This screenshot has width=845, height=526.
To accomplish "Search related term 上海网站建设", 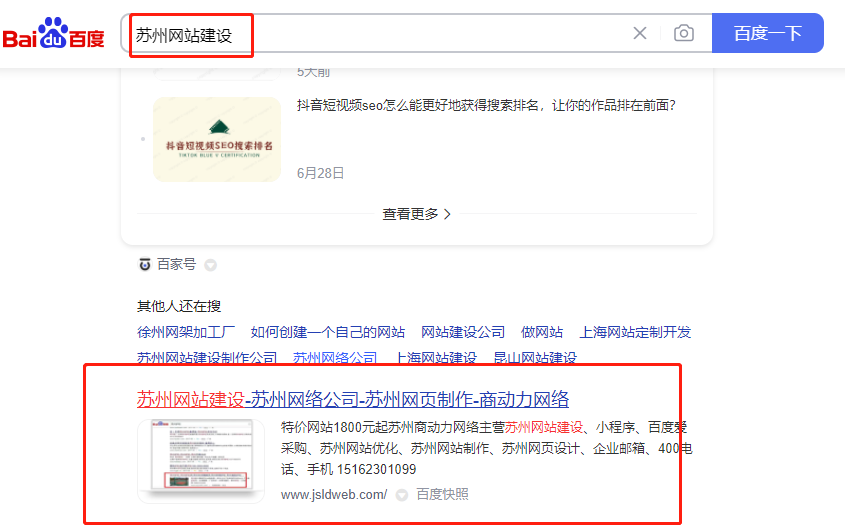I will pyautogui.click(x=436, y=358).
